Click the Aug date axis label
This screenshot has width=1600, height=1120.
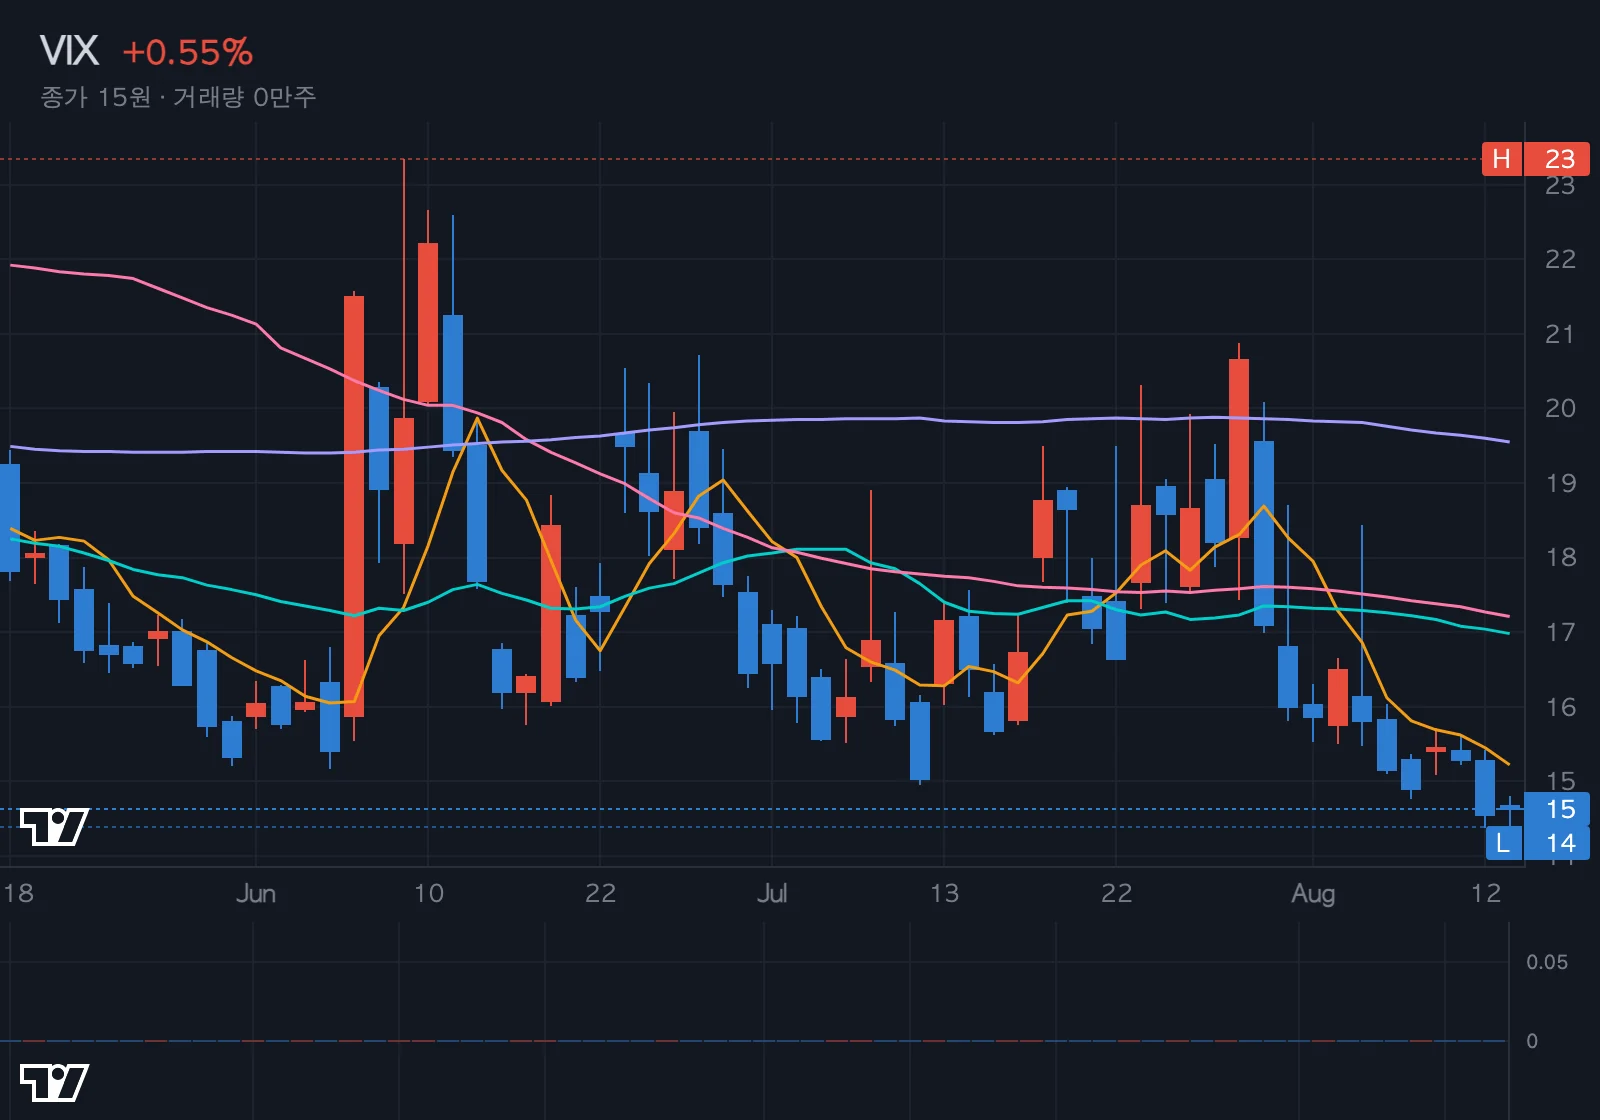[1313, 893]
